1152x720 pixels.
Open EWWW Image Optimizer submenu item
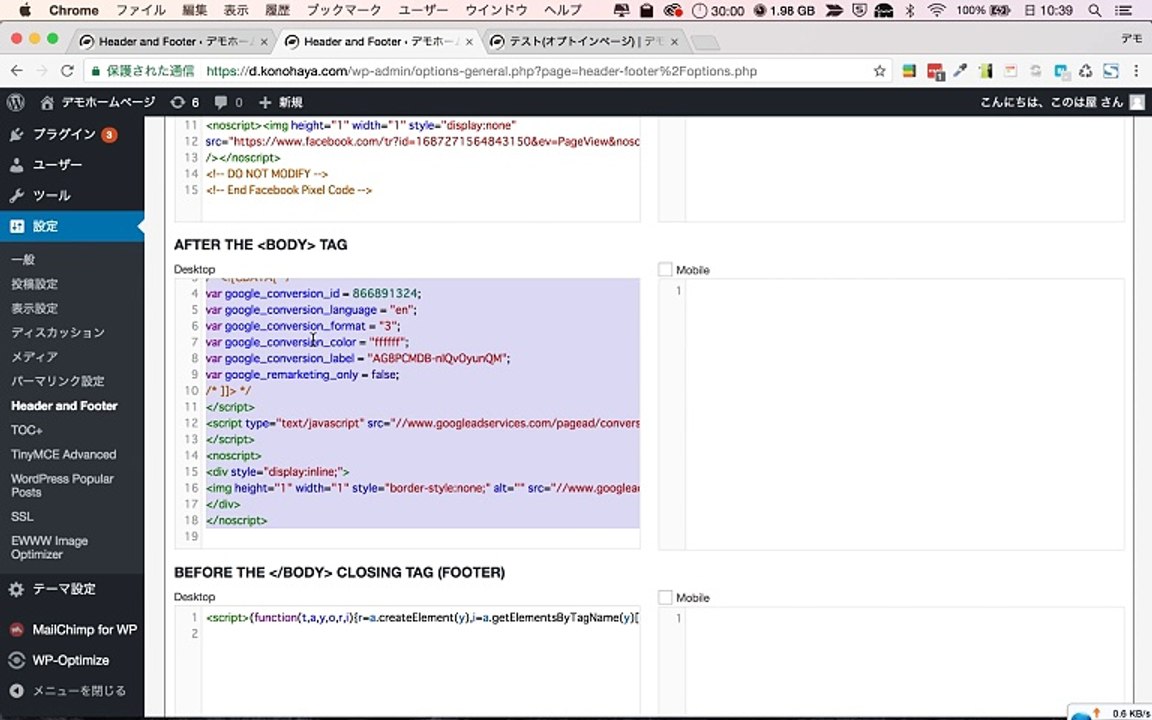(49, 547)
